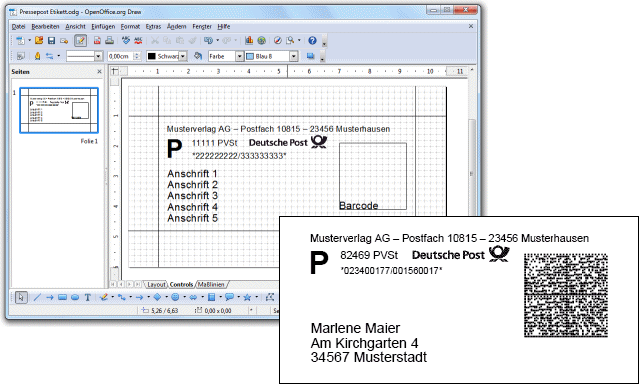Select the Line with arrow tool
Screen dimensions: 639x384
point(50,297)
